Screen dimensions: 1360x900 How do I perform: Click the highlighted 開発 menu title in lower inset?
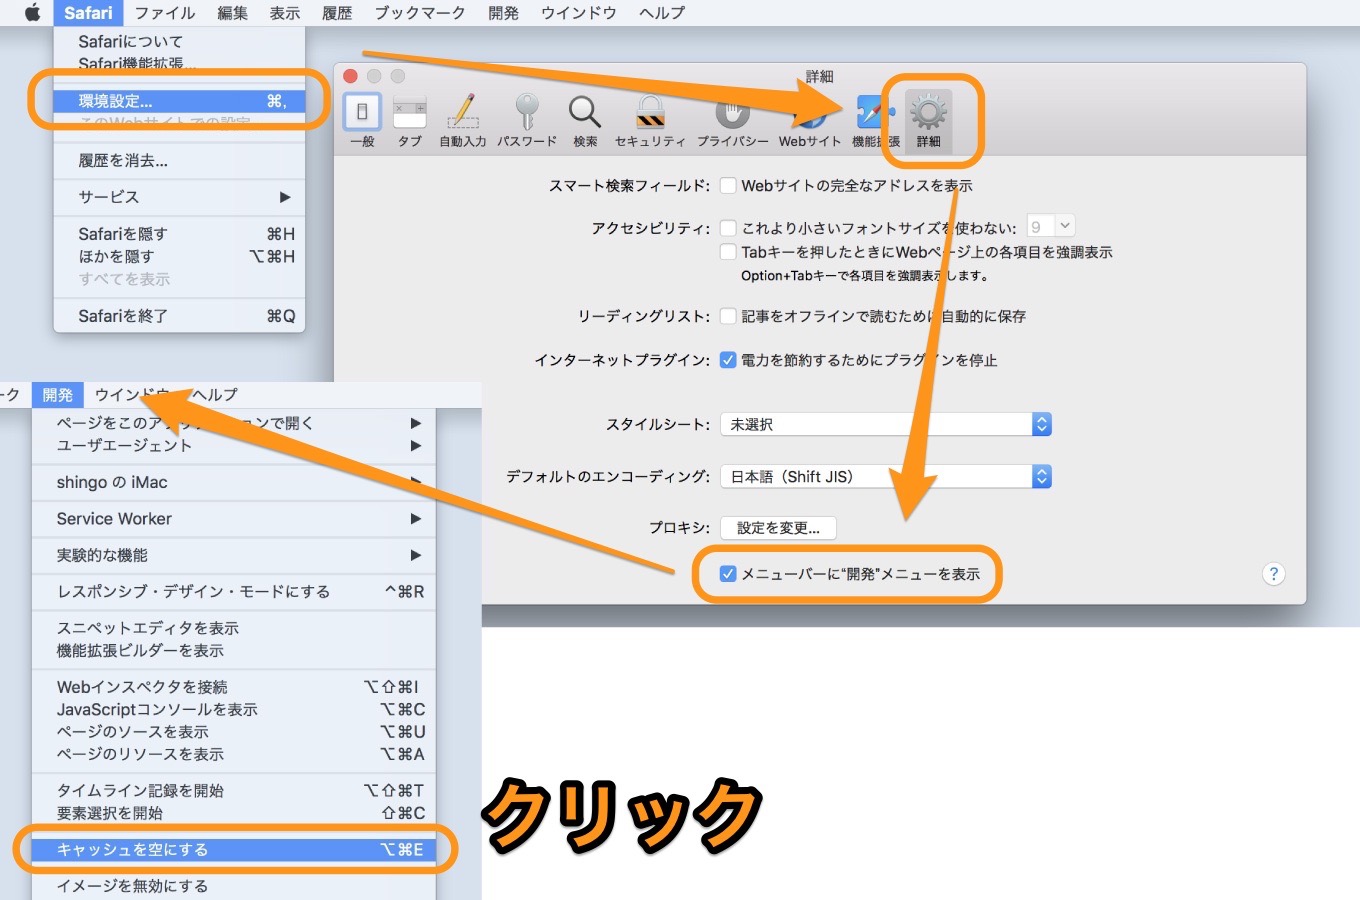(57, 394)
